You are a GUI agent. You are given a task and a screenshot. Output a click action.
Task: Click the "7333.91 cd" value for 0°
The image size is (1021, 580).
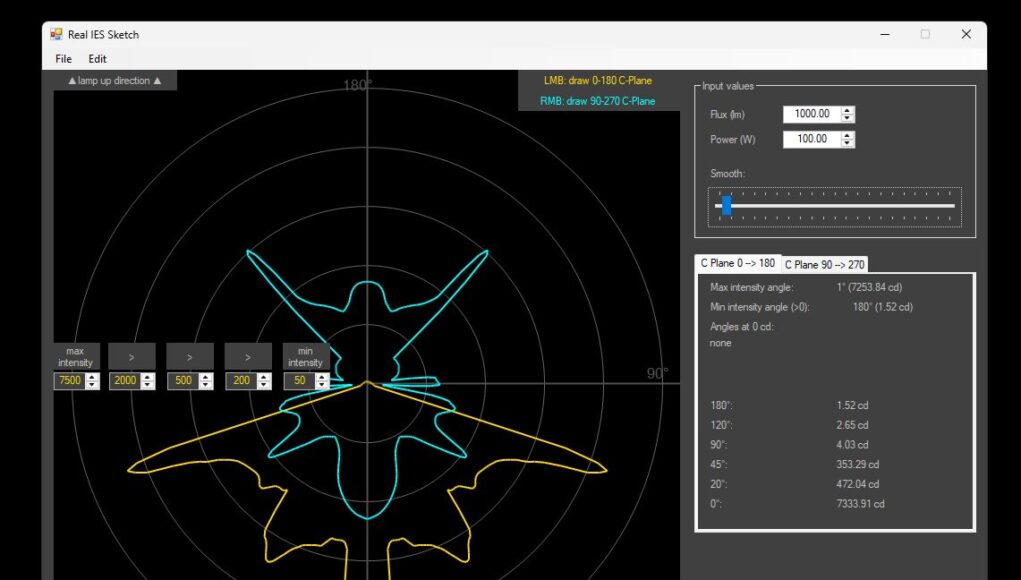tap(860, 504)
